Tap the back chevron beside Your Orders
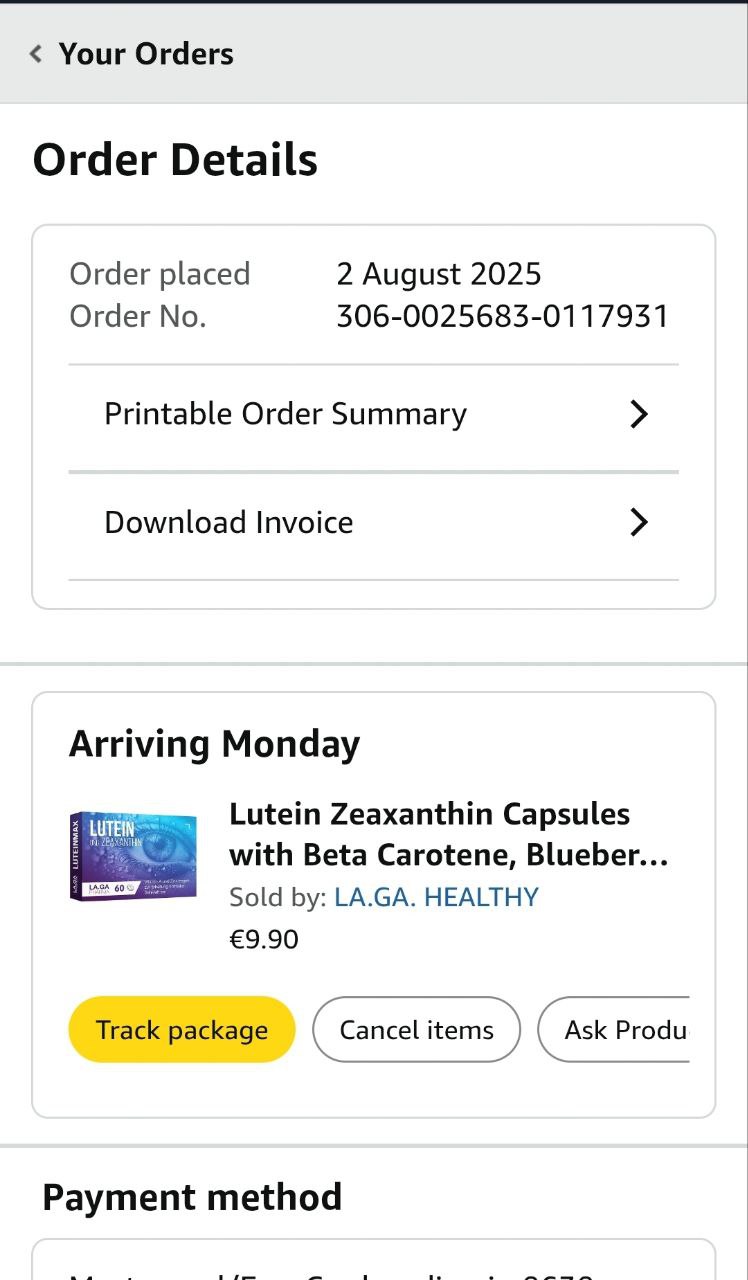The image size is (748, 1280). (36, 54)
